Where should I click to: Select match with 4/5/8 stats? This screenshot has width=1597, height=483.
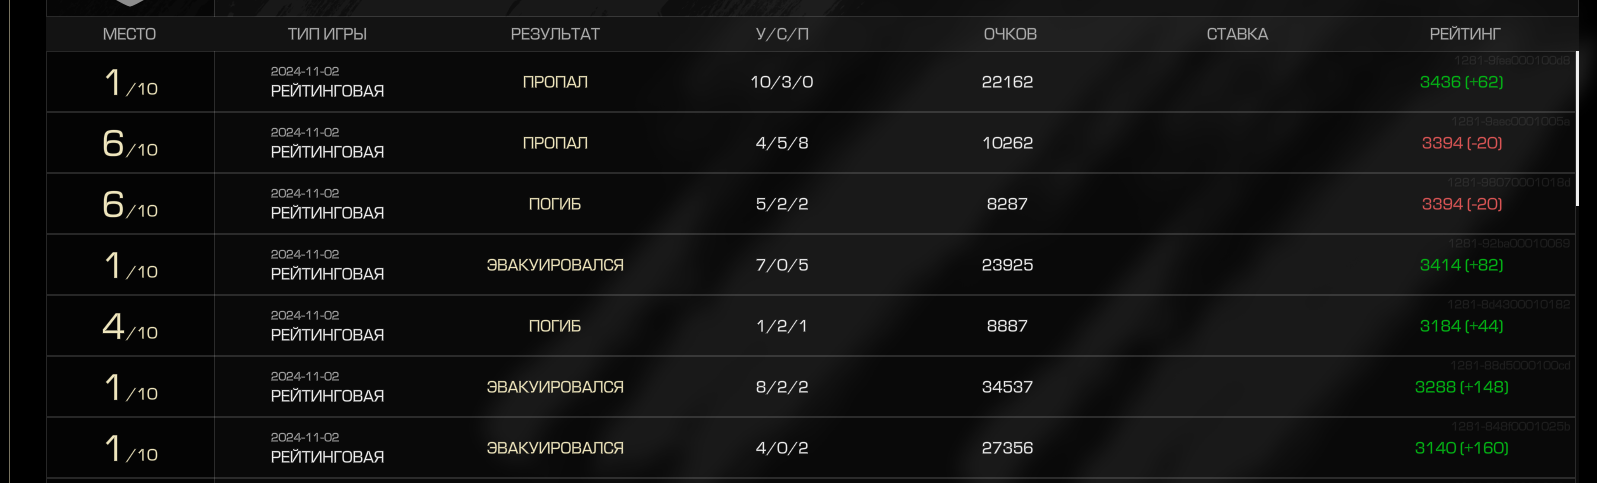(811, 143)
